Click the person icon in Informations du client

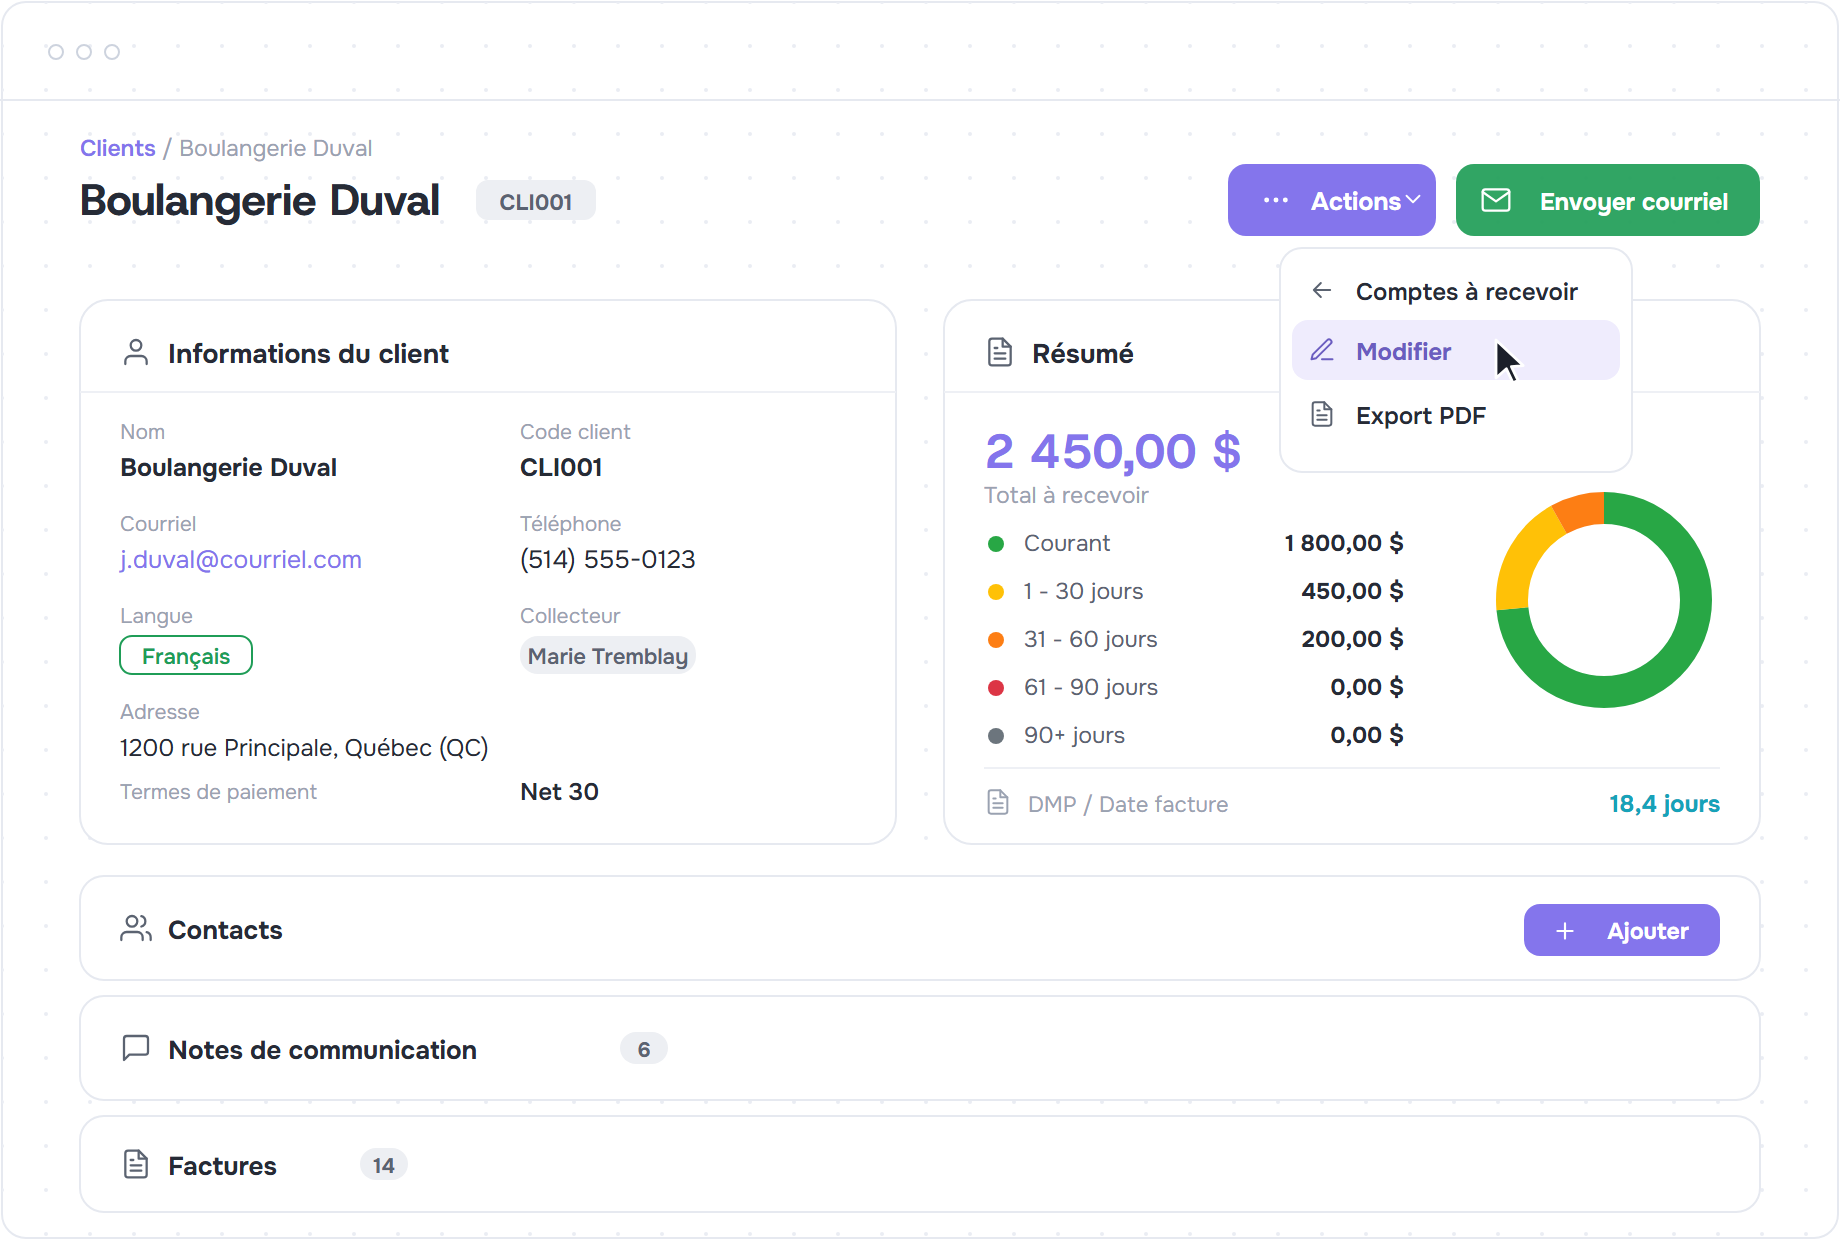[136, 352]
